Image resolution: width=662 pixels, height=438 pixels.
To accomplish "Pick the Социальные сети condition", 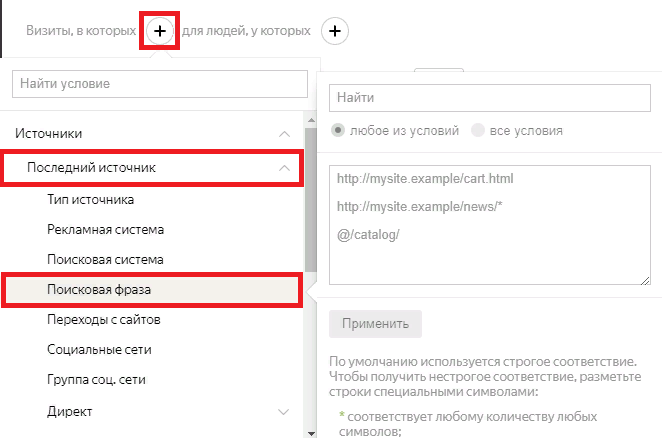I will point(99,350).
